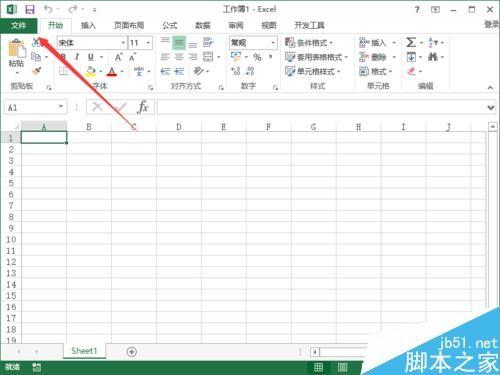Screen dimensions: 500x375
Task: Toggle bottom vertical alignment
Action: 193,44
